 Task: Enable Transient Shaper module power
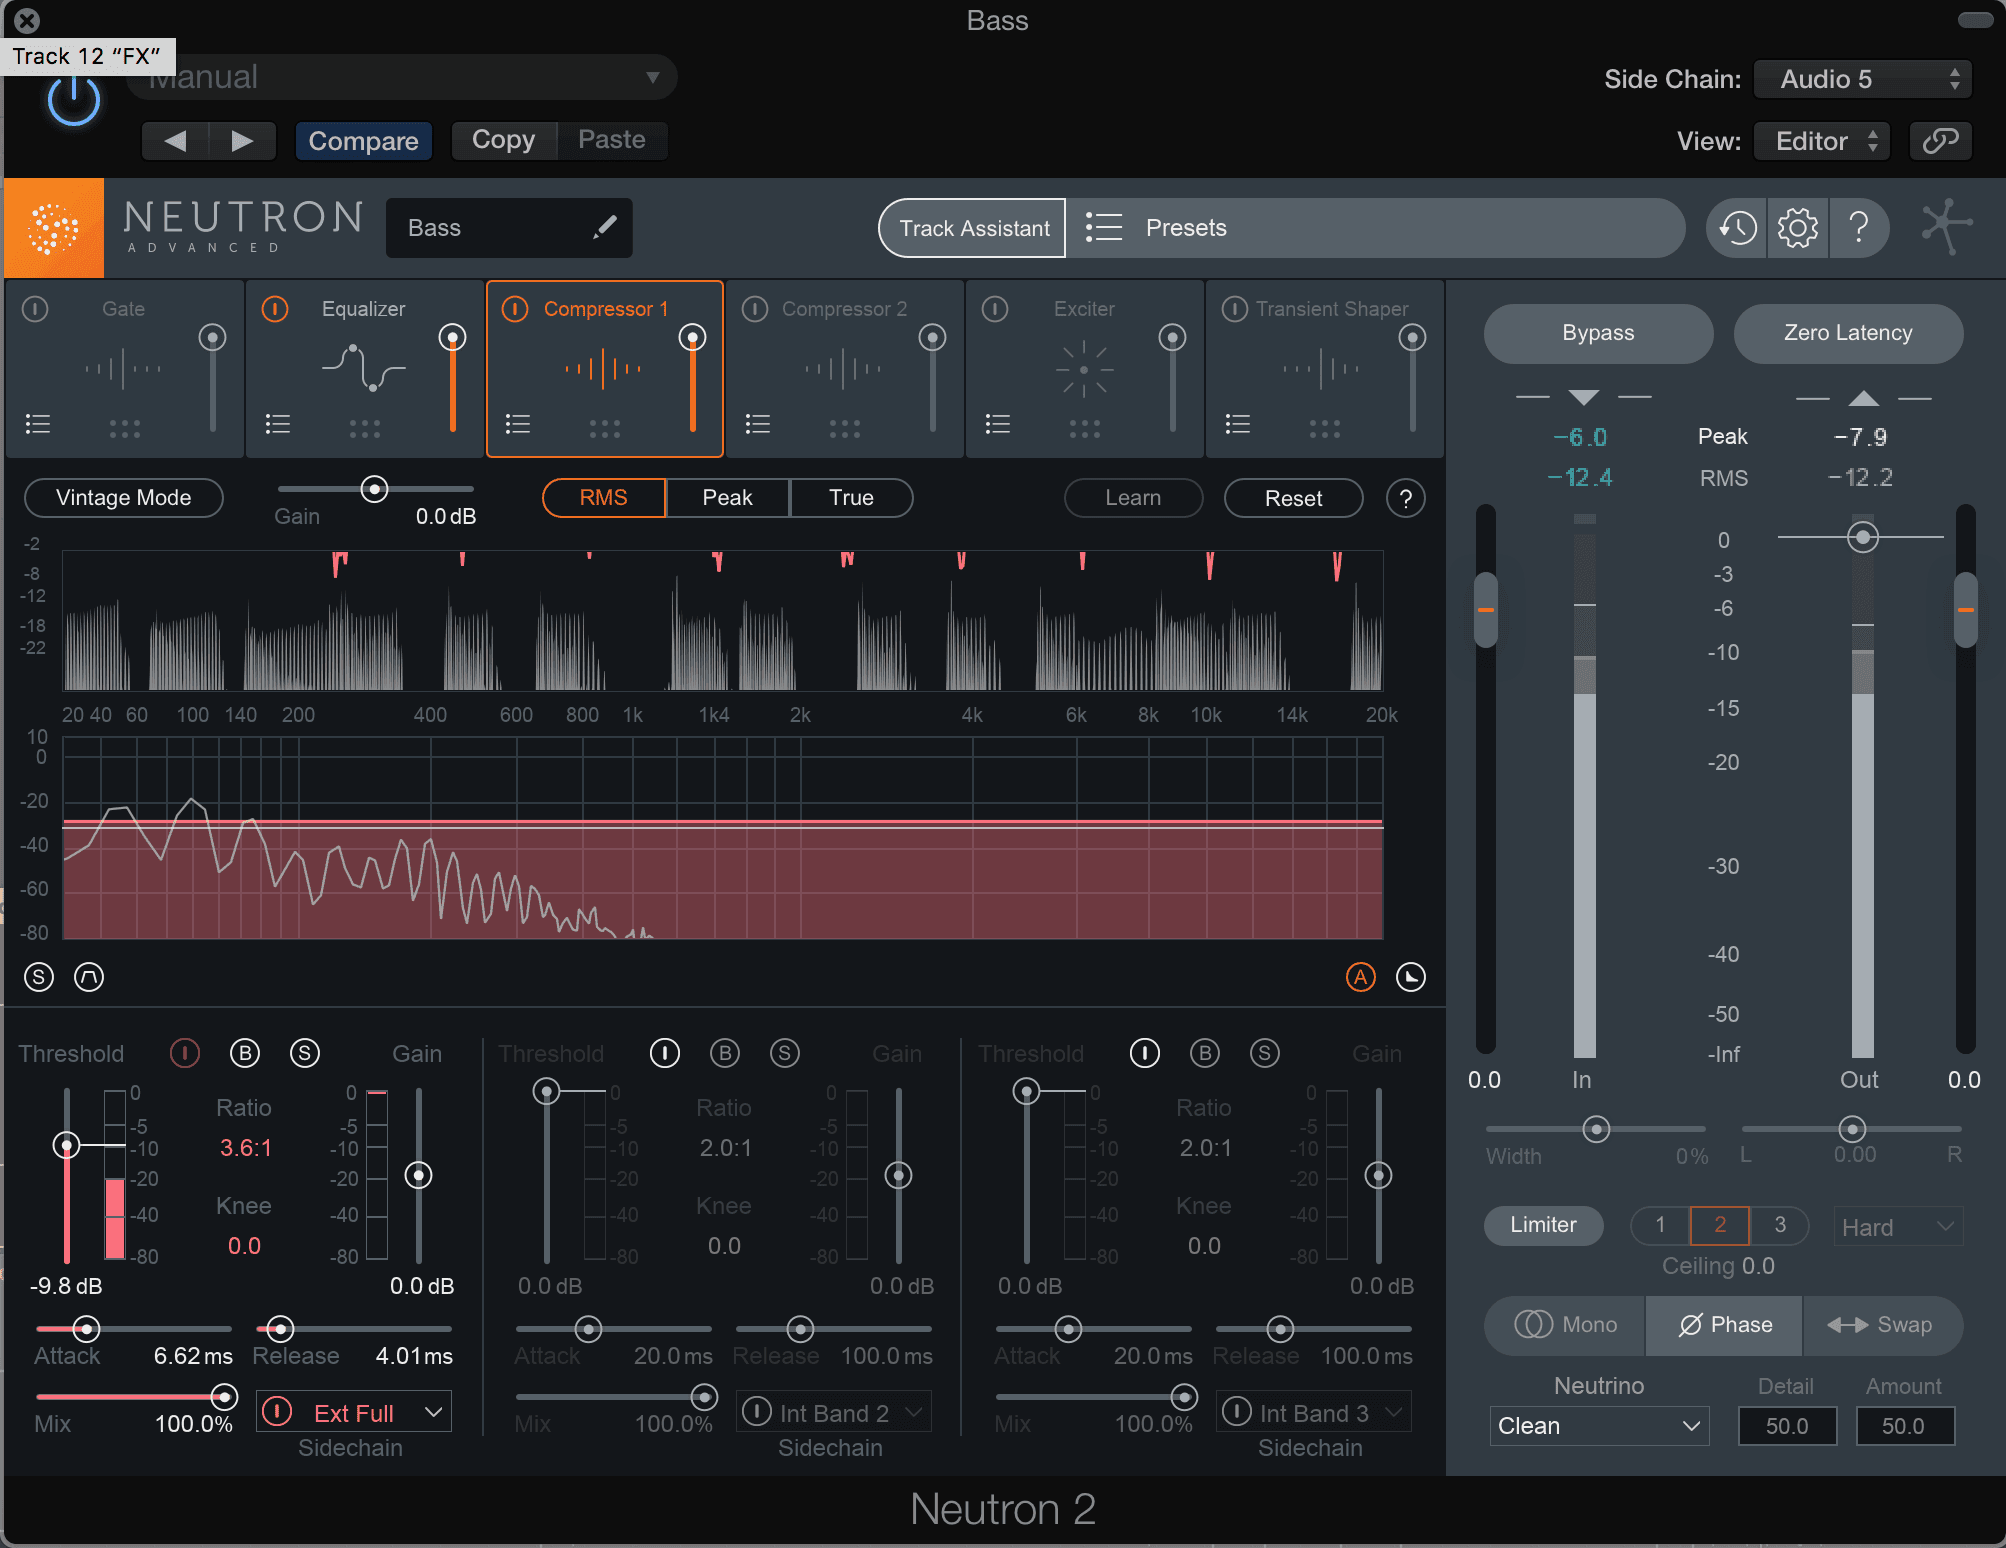(1235, 309)
